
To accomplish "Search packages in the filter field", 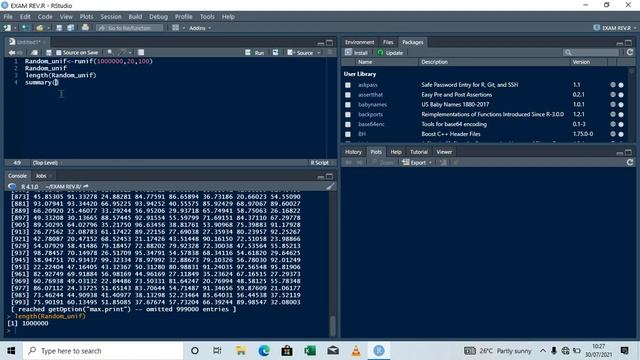I will coord(591,52).
